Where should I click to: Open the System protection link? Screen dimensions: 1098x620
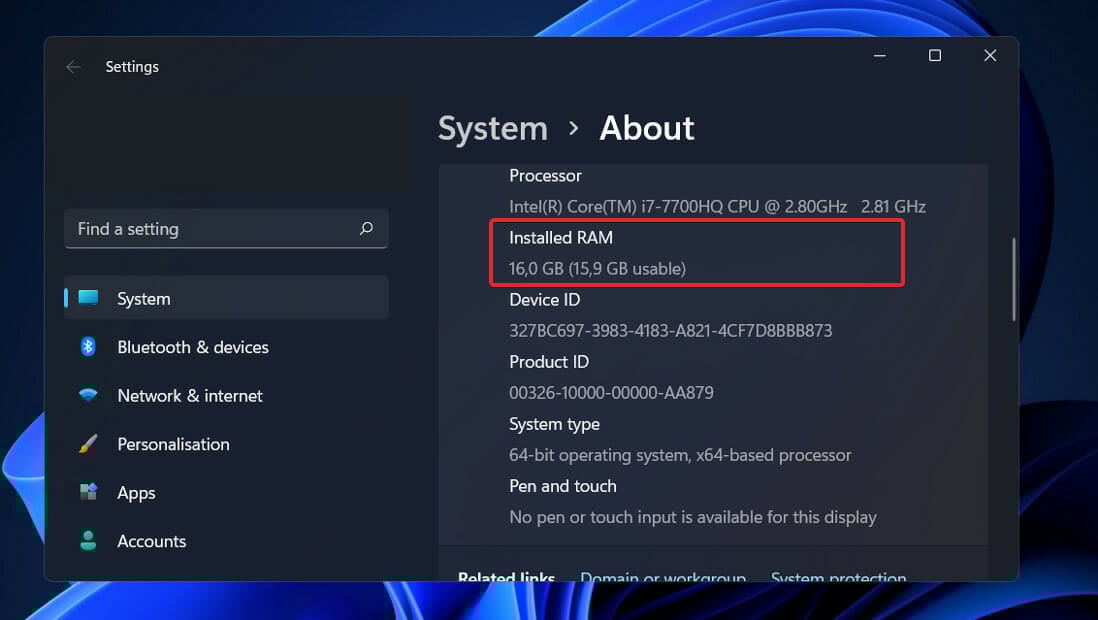(838, 578)
